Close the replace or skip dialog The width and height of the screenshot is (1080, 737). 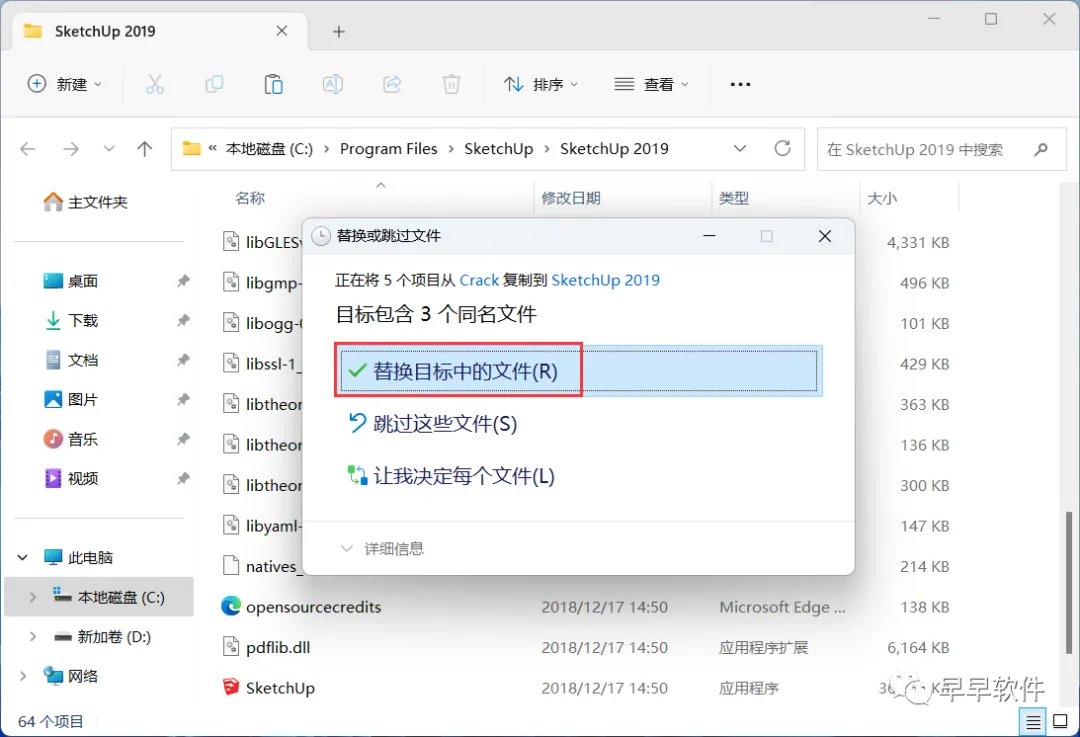[824, 236]
